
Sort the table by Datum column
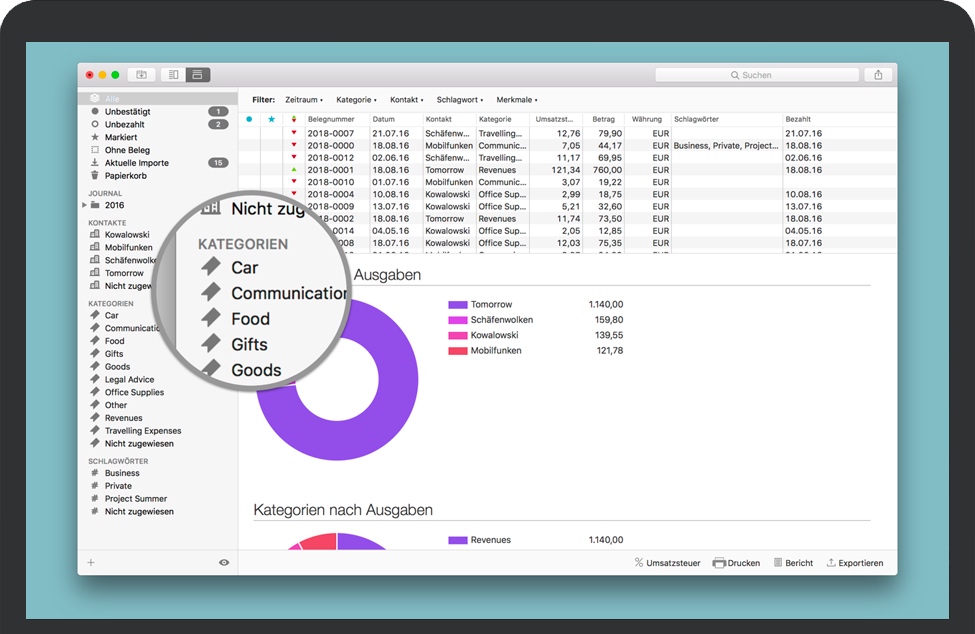coord(383,119)
